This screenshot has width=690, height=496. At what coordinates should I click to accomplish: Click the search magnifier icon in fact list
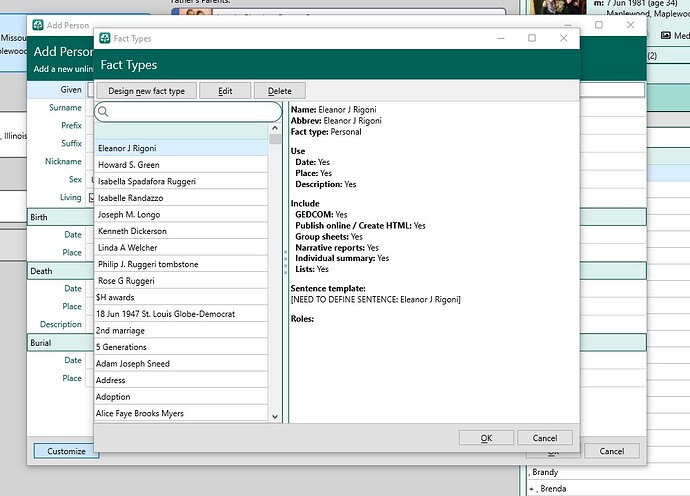(103, 112)
